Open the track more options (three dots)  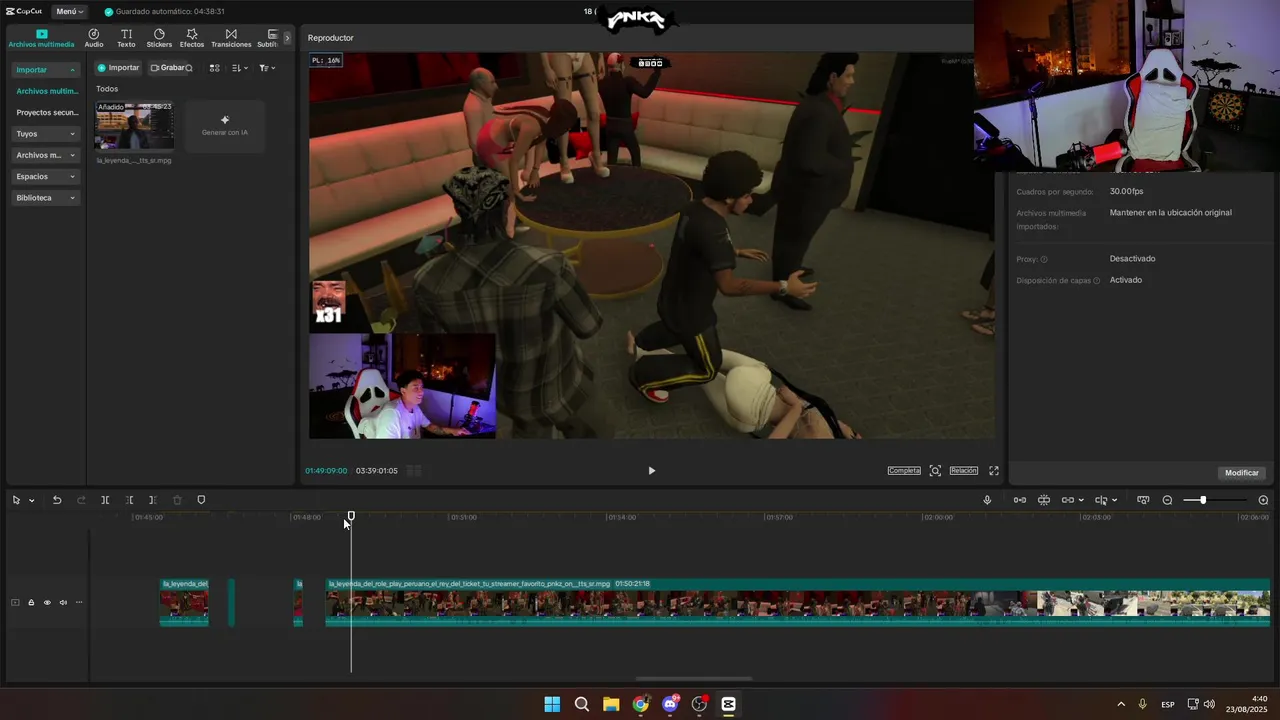point(79,602)
